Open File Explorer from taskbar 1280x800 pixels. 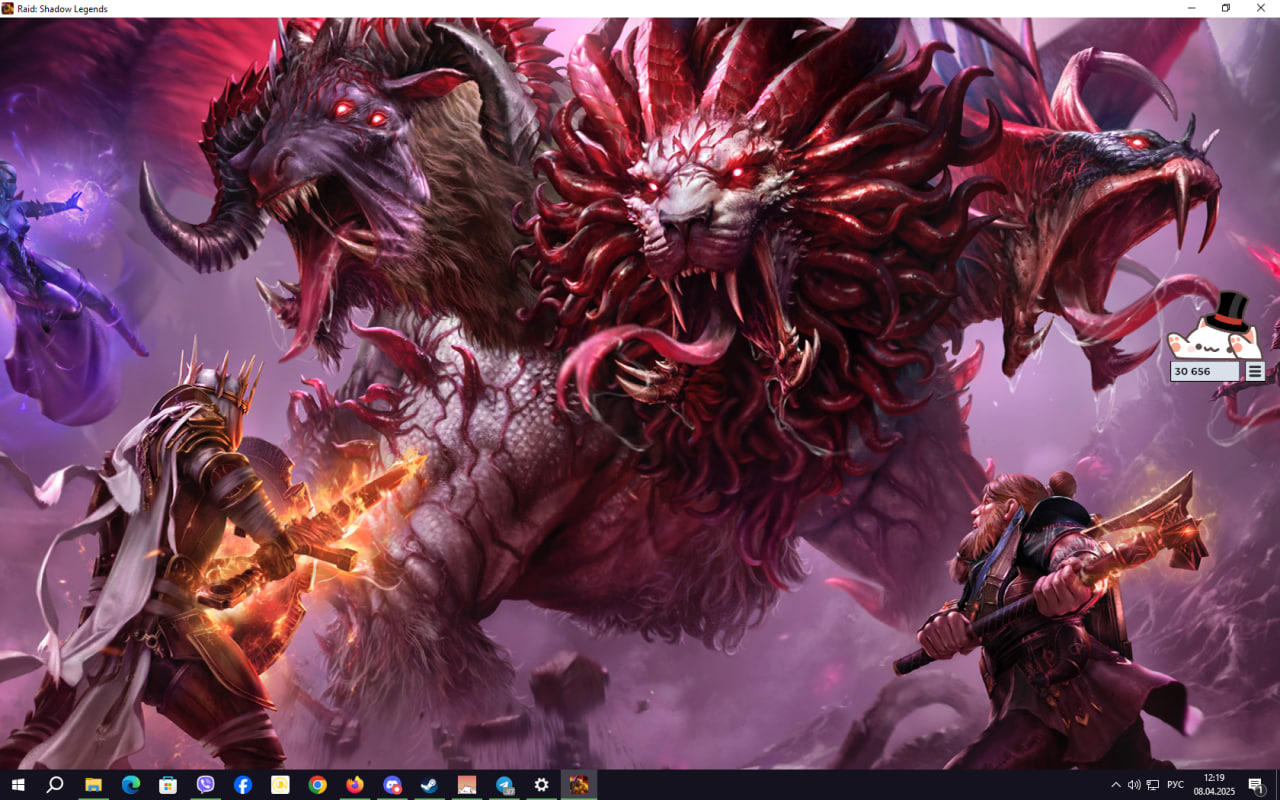pos(93,785)
